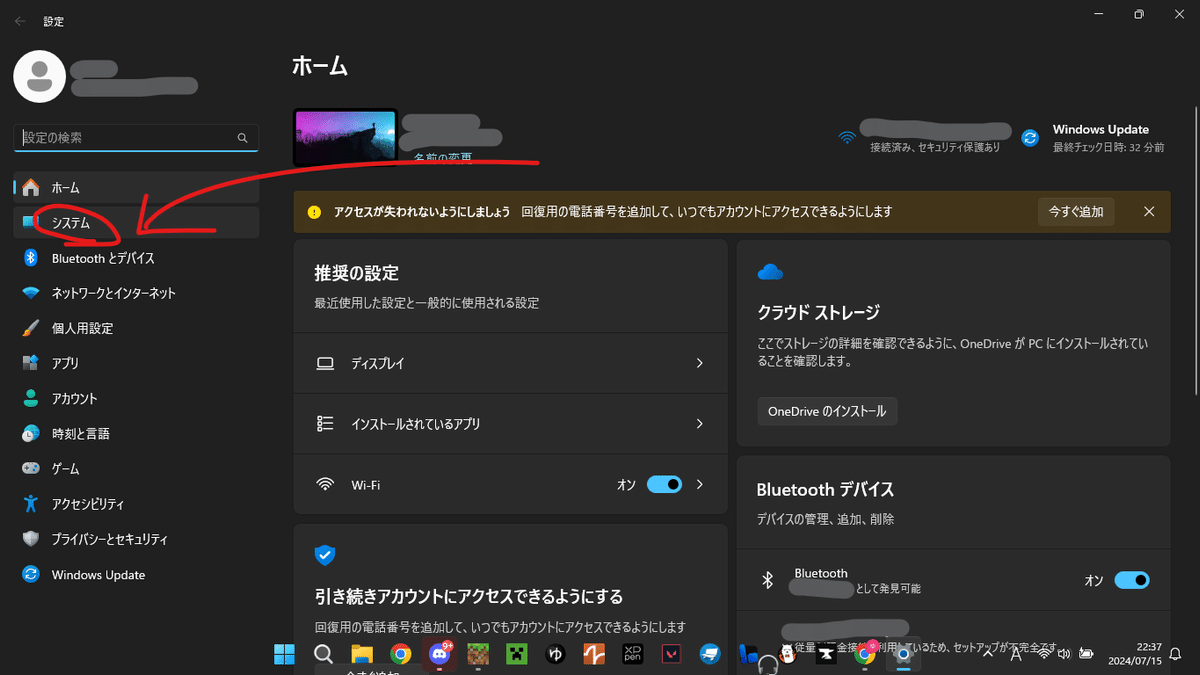Click the user profile avatar
The height and width of the screenshot is (675, 1200).
(40, 76)
